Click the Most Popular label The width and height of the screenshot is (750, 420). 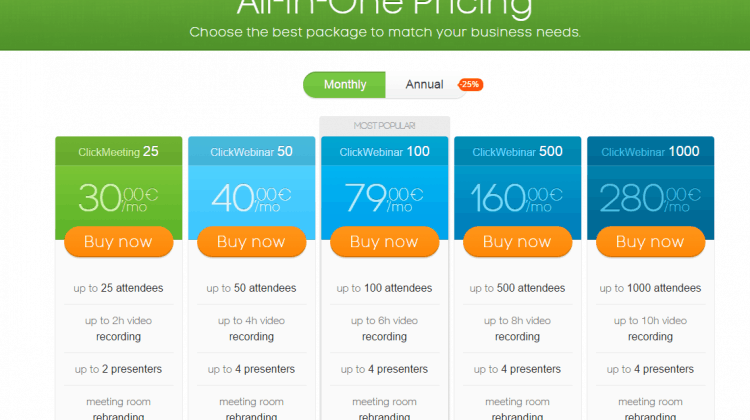[x=385, y=126]
